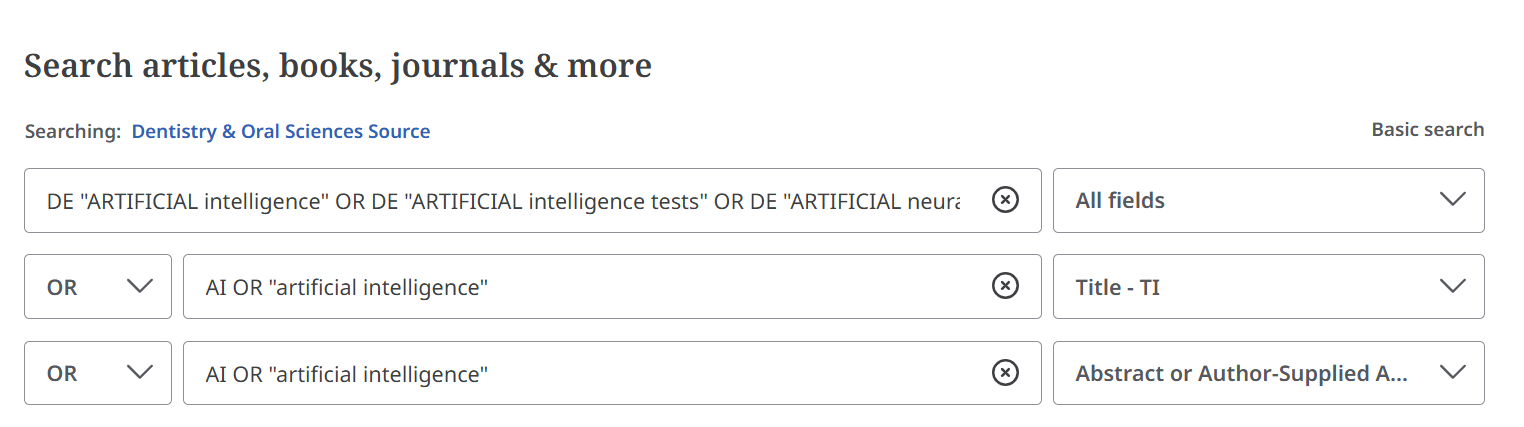
Task: Open the Abstract or Author-Supplied field dropdown
Action: [1268, 373]
